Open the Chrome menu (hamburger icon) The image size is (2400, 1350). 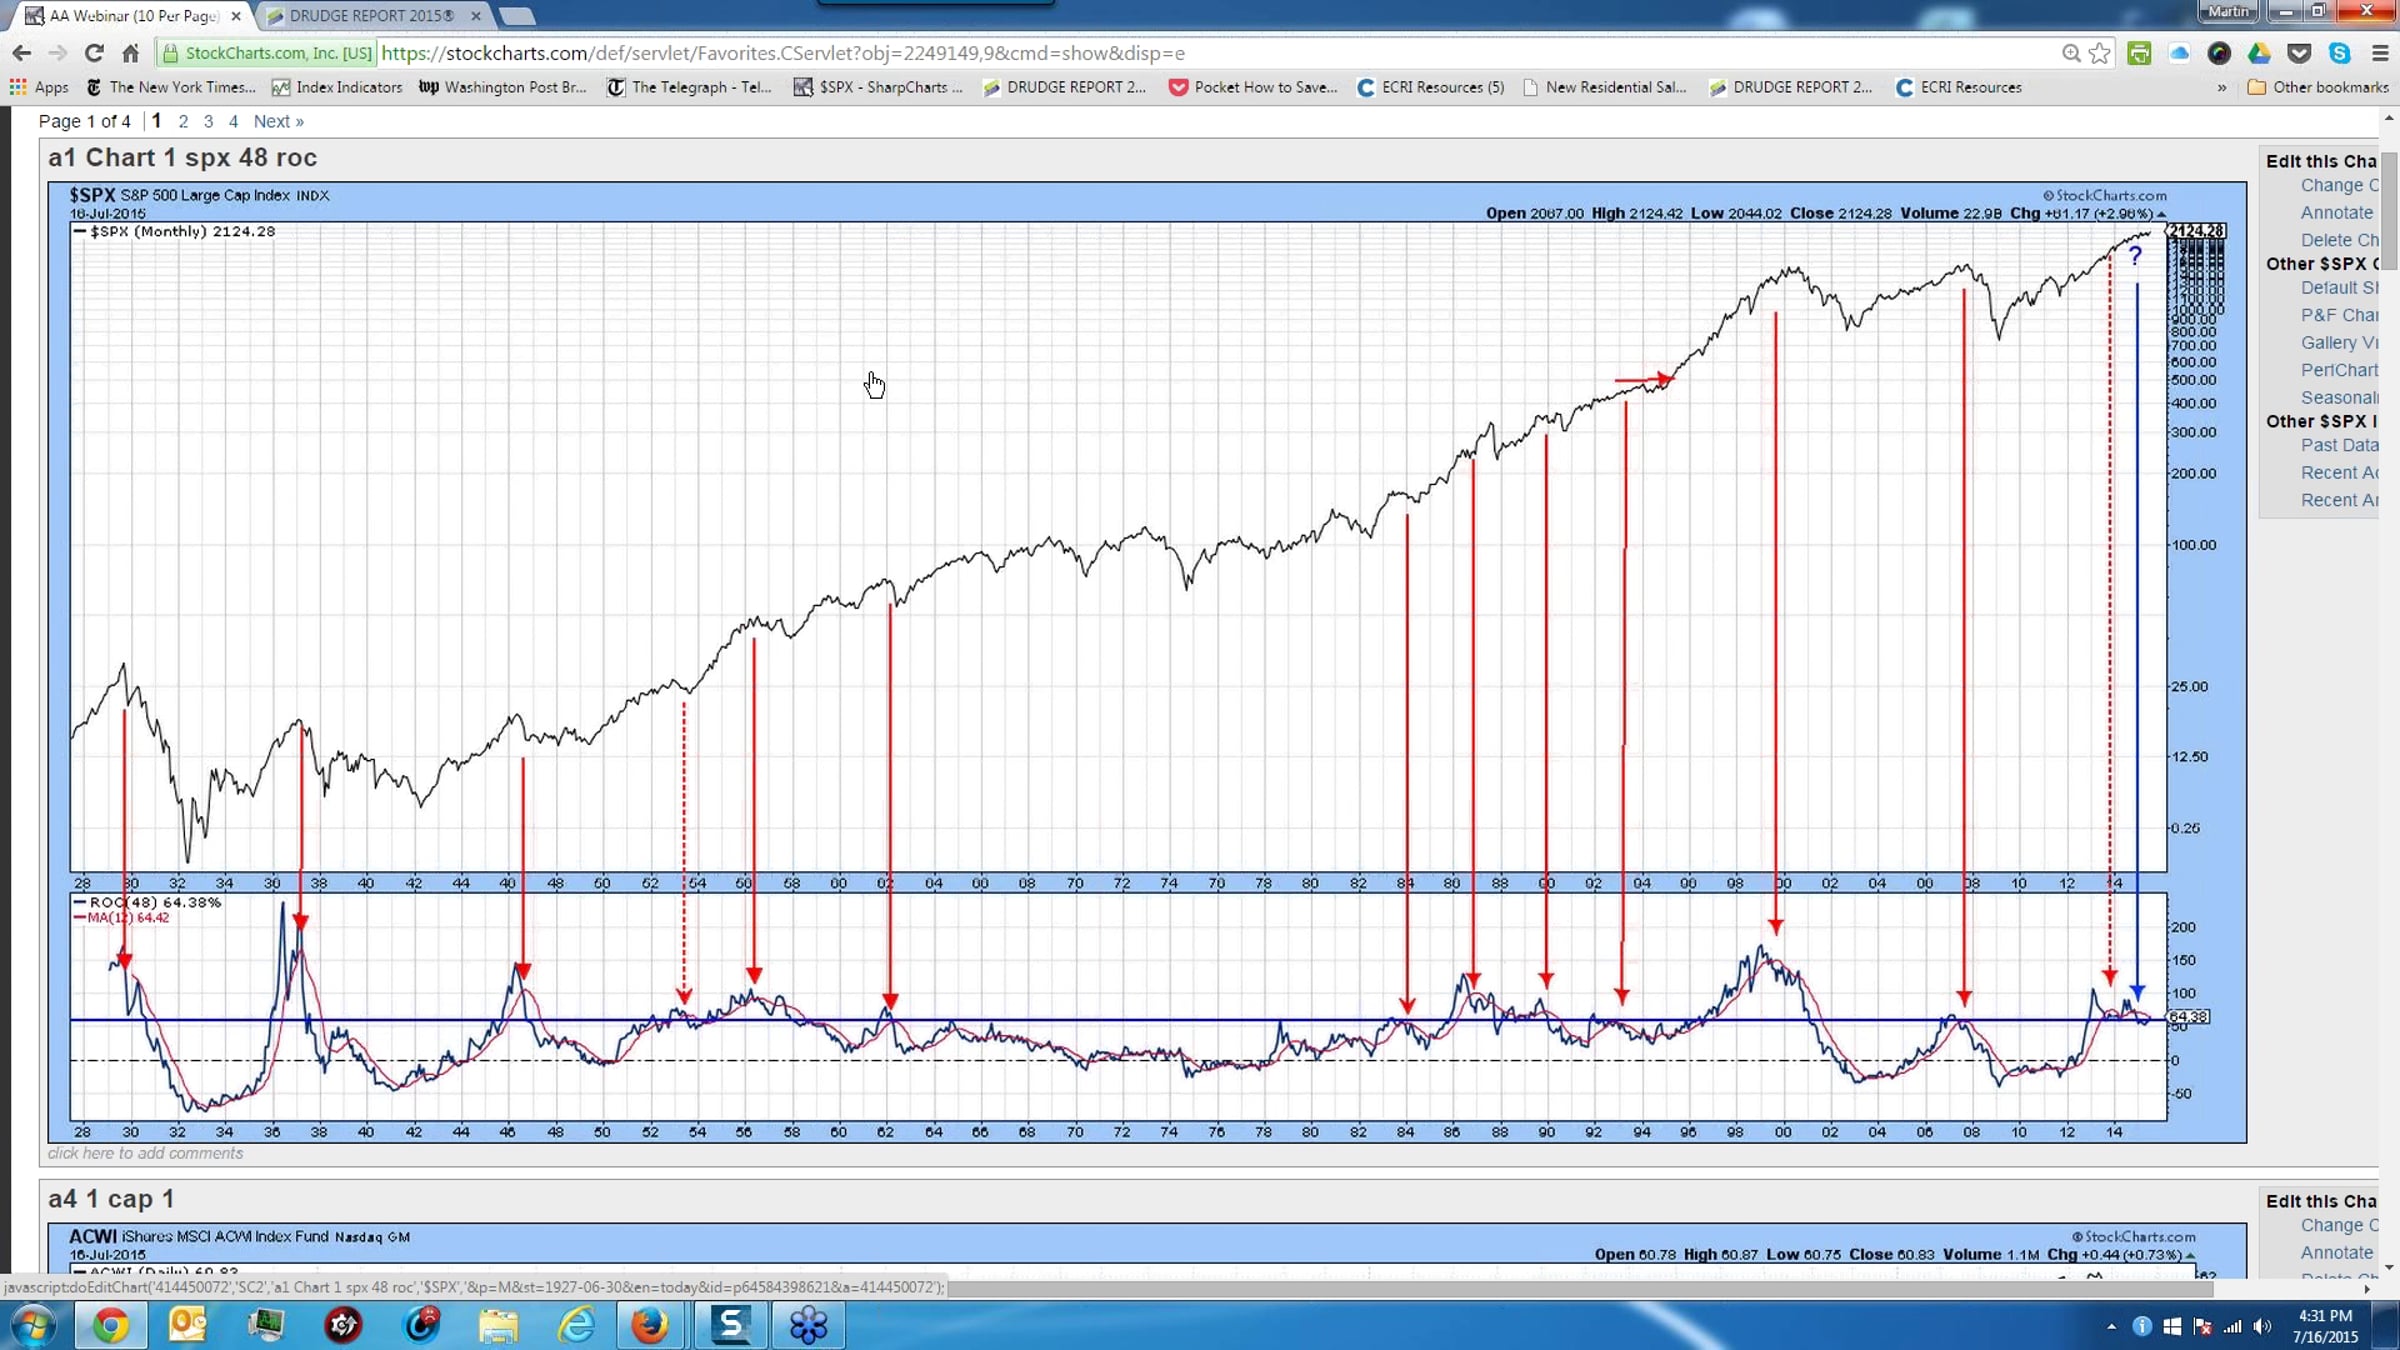2380,53
